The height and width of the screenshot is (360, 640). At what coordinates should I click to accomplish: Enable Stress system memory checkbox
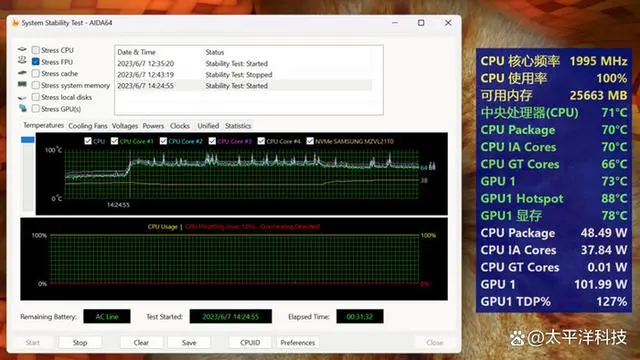pyautogui.click(x=36, y=85)
